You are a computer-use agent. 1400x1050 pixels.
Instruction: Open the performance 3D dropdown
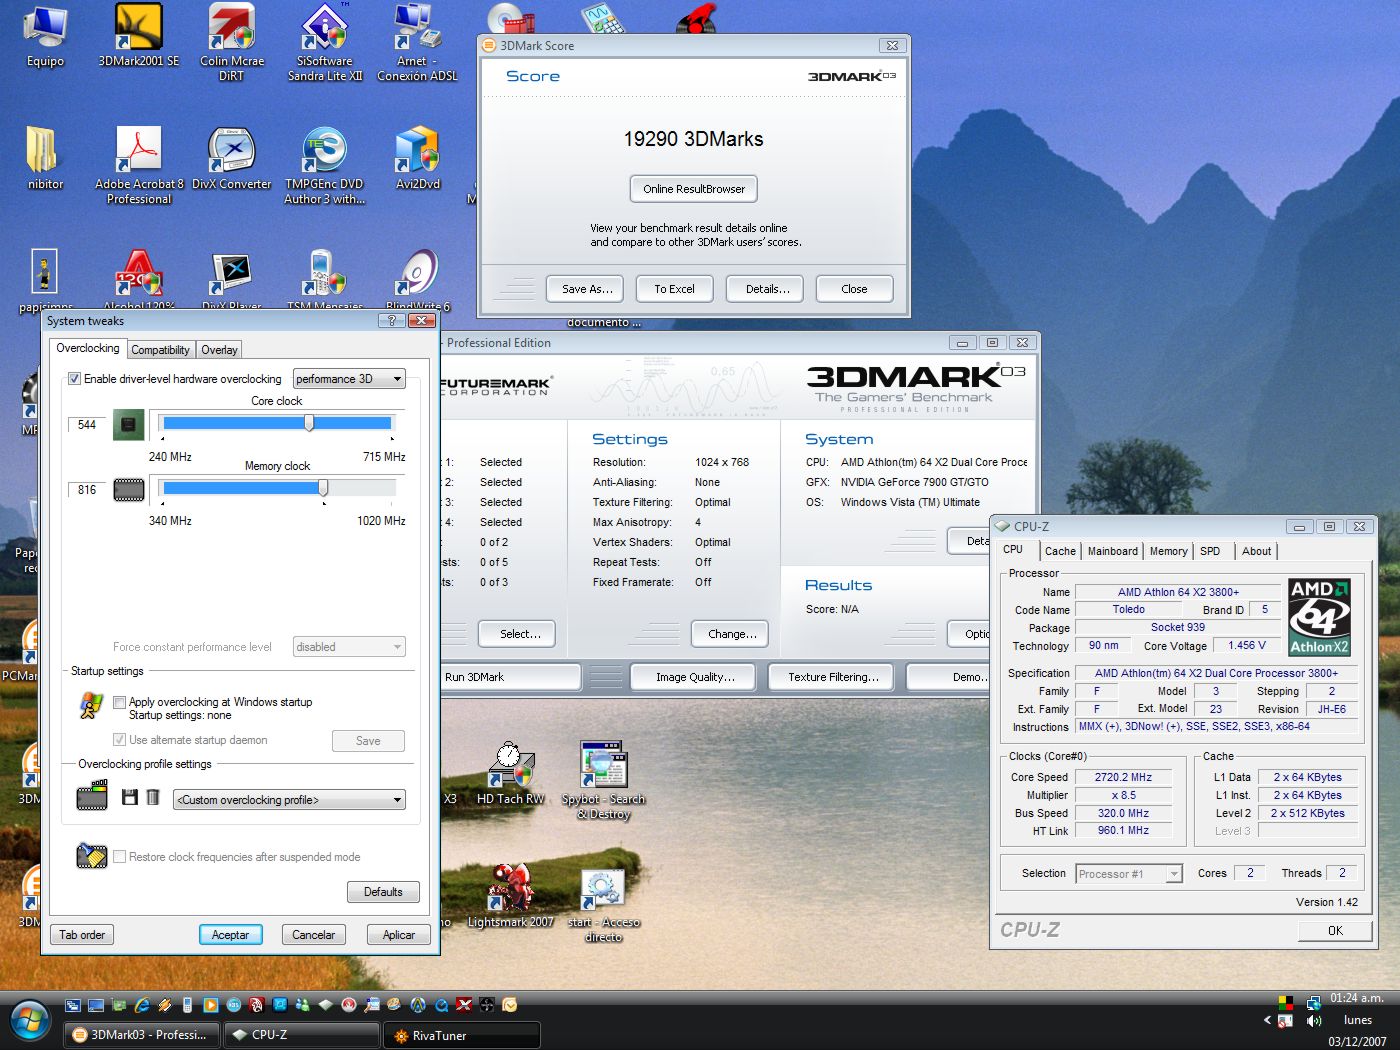point(349,379)
